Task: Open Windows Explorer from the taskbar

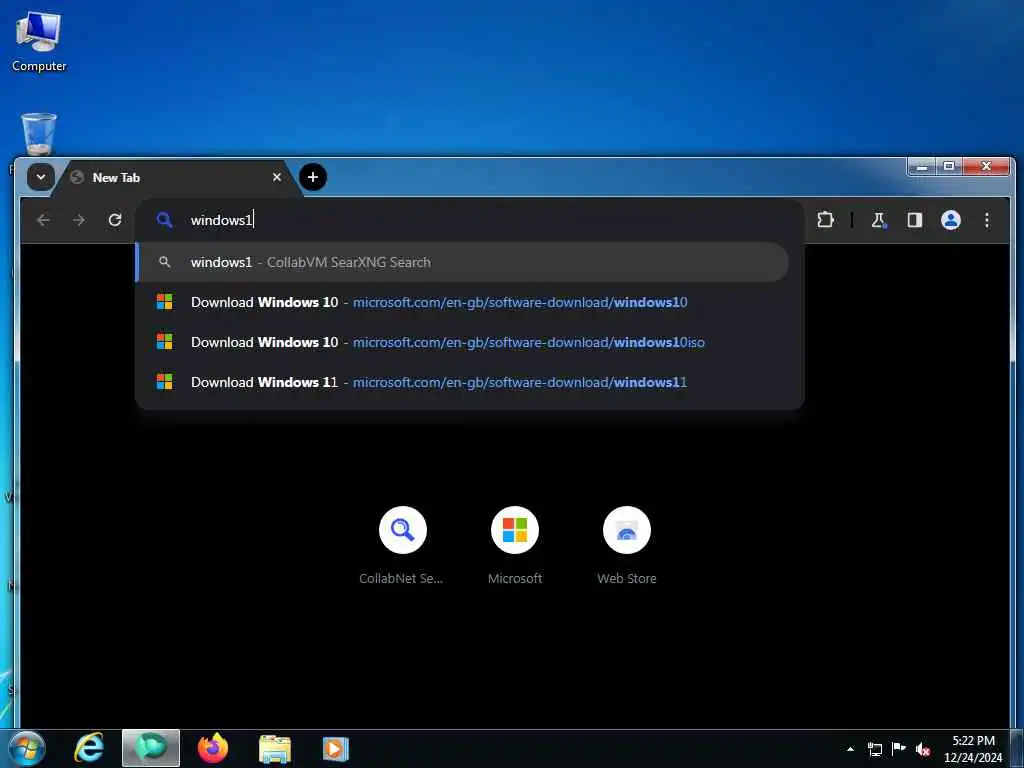Action: click(x=275, y=748)
